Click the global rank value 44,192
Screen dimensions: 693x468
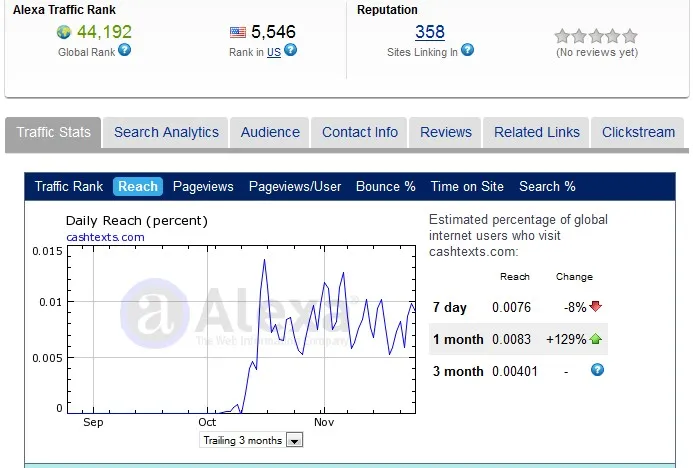[104, 32]
